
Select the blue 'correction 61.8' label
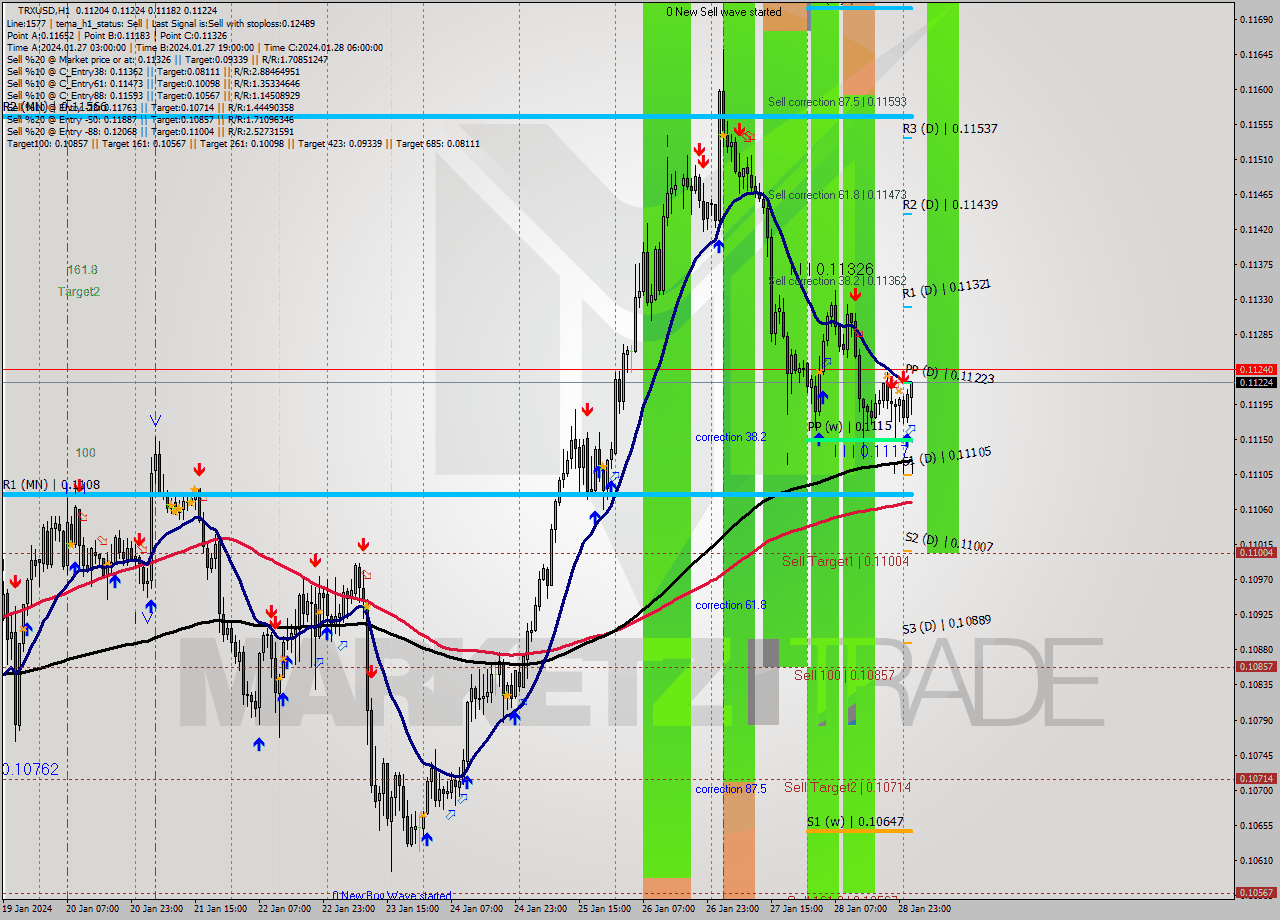pyautogui.click(x=731, y=605)
